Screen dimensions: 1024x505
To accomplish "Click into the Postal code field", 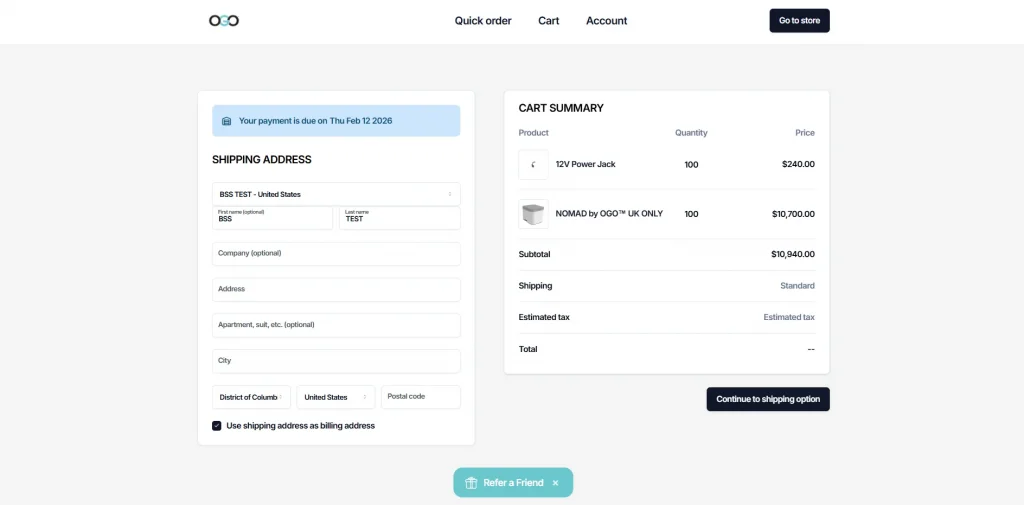I will (x=421, y=397).
